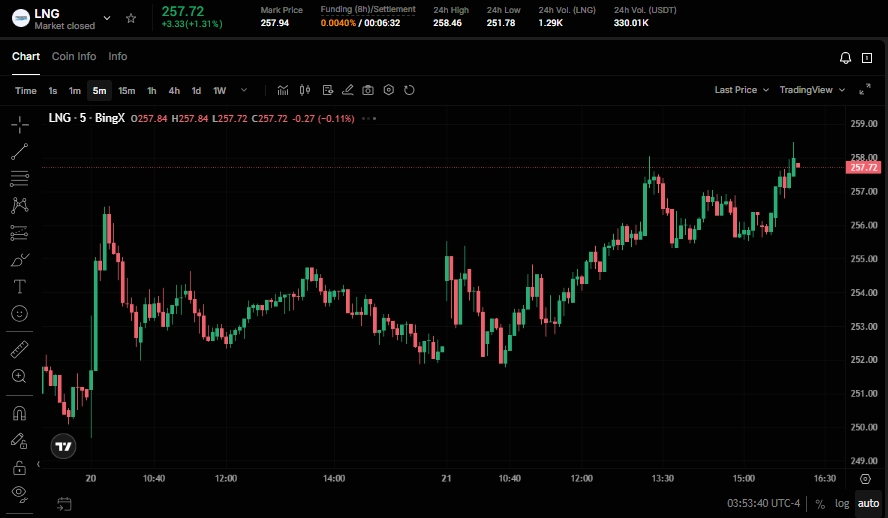The image size is (888, 518).
Task: Hide all drawings with eye icon
Action: pyautogui.click(x=19, y=492)
